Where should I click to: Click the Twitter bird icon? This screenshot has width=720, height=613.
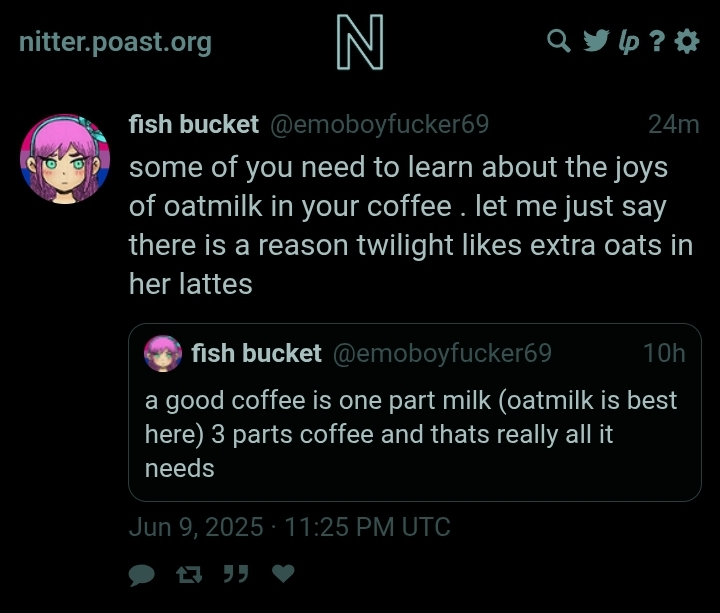pos(596,41)
